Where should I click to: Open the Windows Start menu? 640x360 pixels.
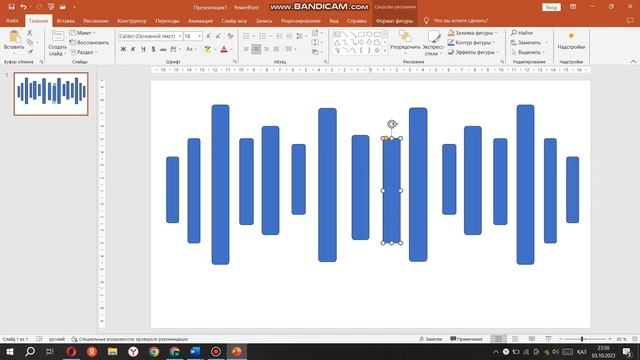(x=9, y=351)
